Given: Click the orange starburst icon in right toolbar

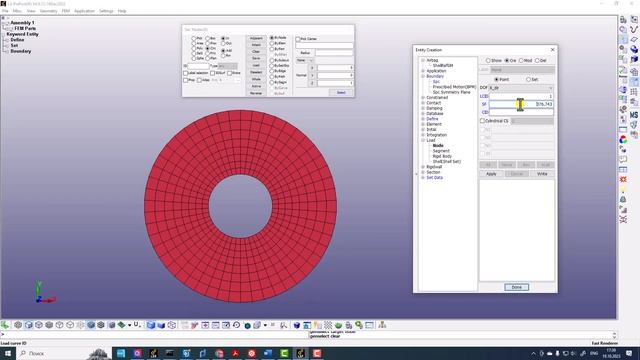Looking at the screenshot, I should (623, 179).
